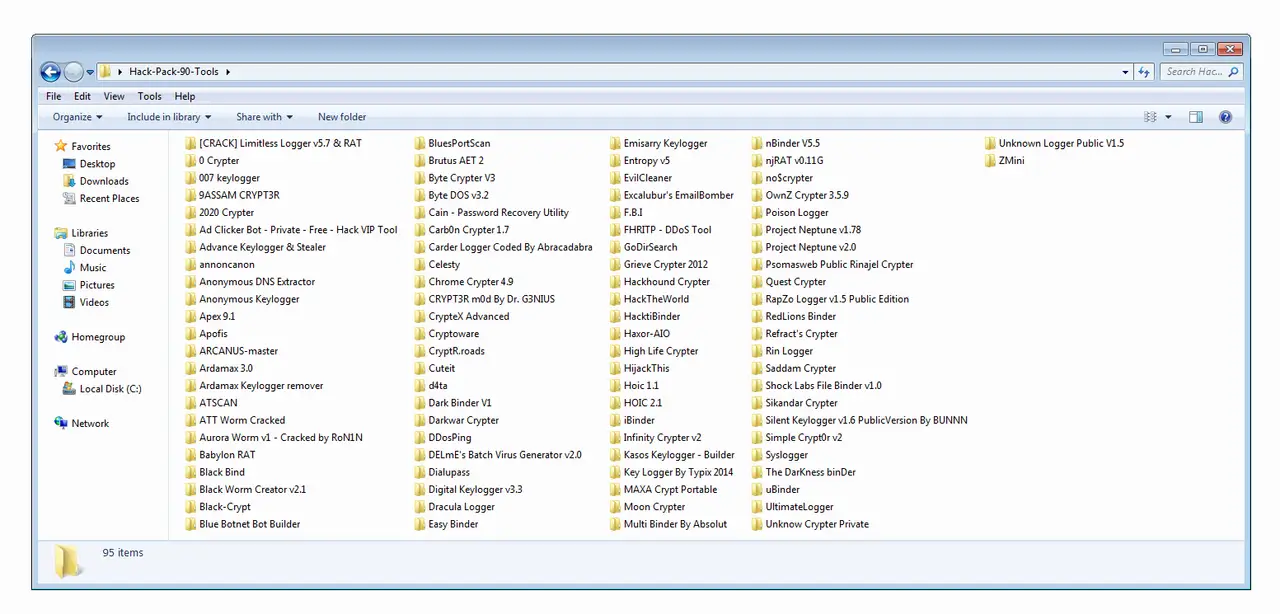The image size is (1280, 614).
Task: Click the back navigation arrow
Action: click(50, 72)
